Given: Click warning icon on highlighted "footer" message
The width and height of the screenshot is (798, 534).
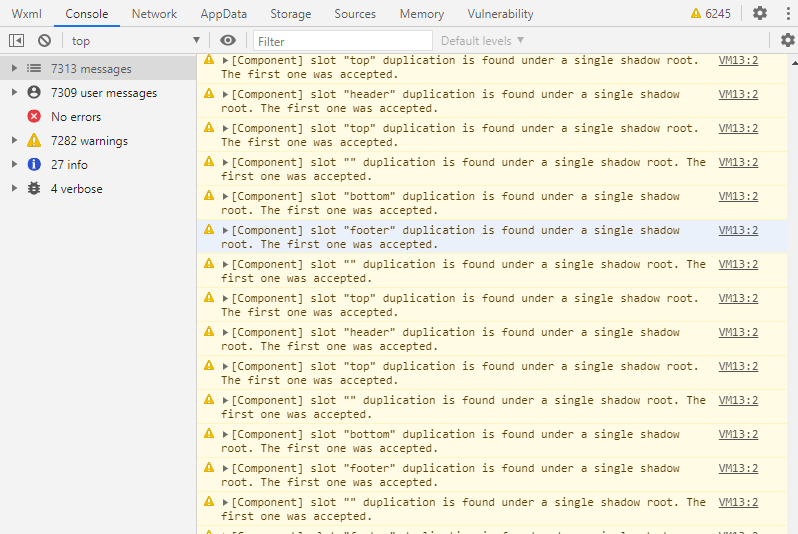Looking at the screenshot, I should click(x=209, y=230).
